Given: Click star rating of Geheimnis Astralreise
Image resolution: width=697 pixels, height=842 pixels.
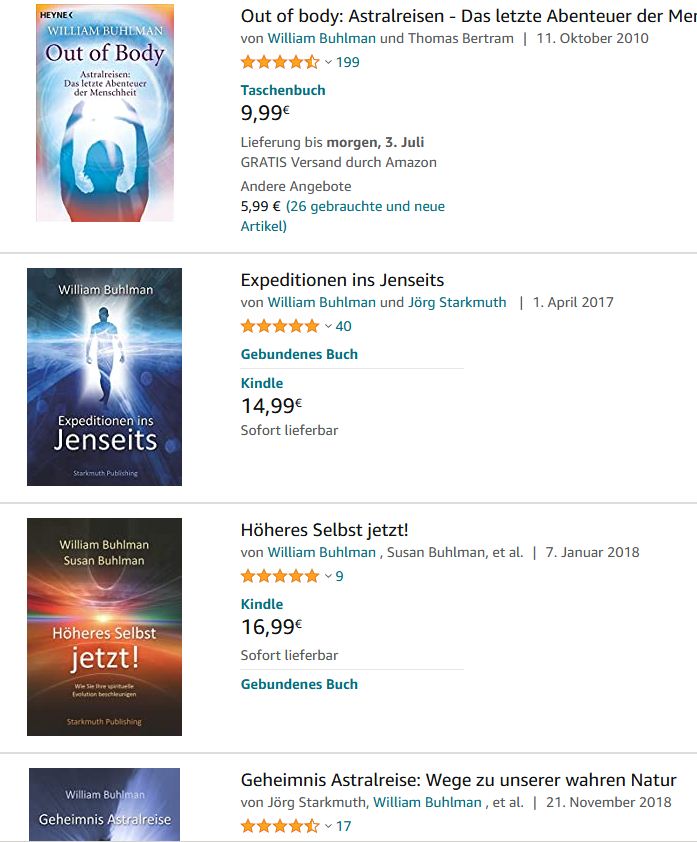Looking at the screenshot, I should (x=280, y=826).
